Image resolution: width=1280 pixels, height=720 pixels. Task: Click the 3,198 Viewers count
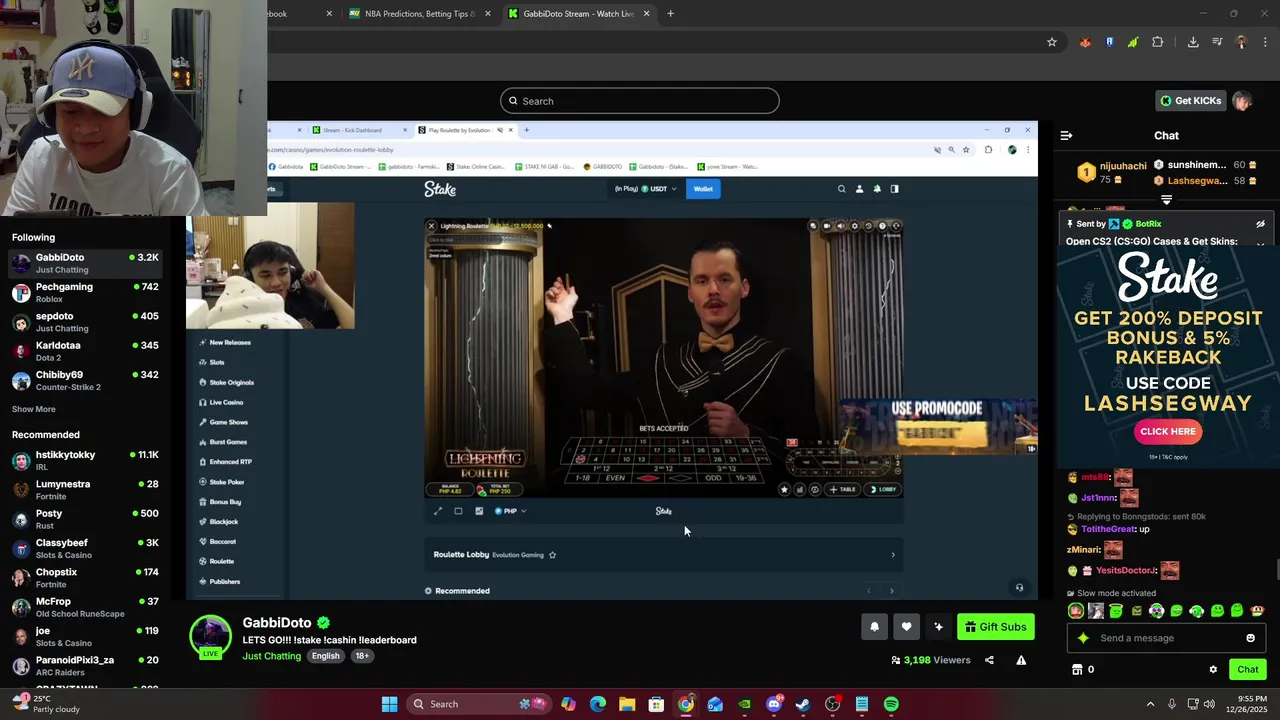pos(930,660)
